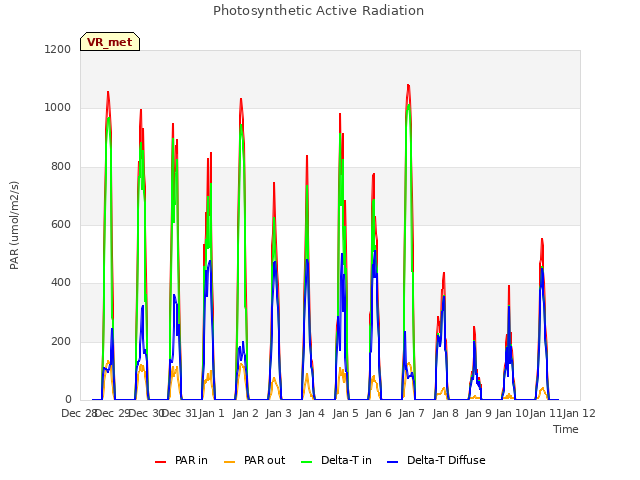640x480 pixels.
Task: Click the Jan 12 x-axis tick label
Action: click(579, 413)
